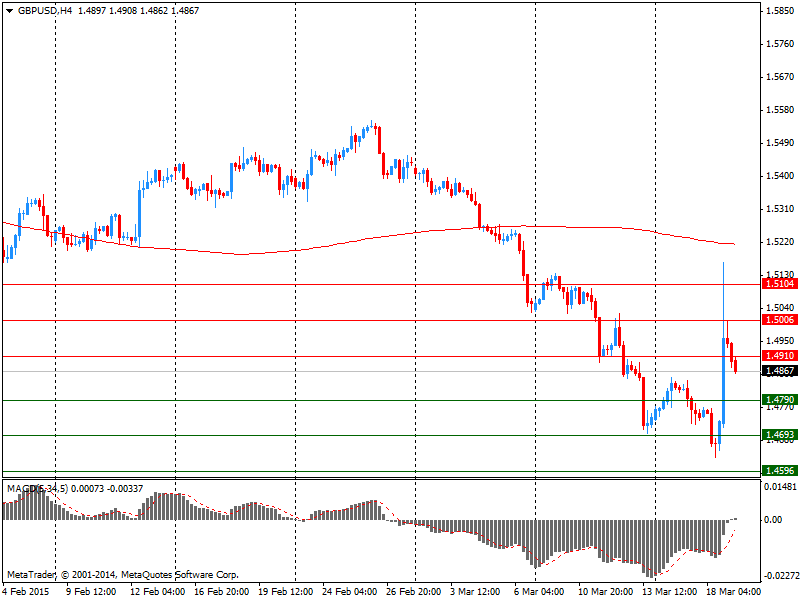This screenshot has height=600, width=800.
Task: Click the current price label 1.4867
Action: coord(780,371)
